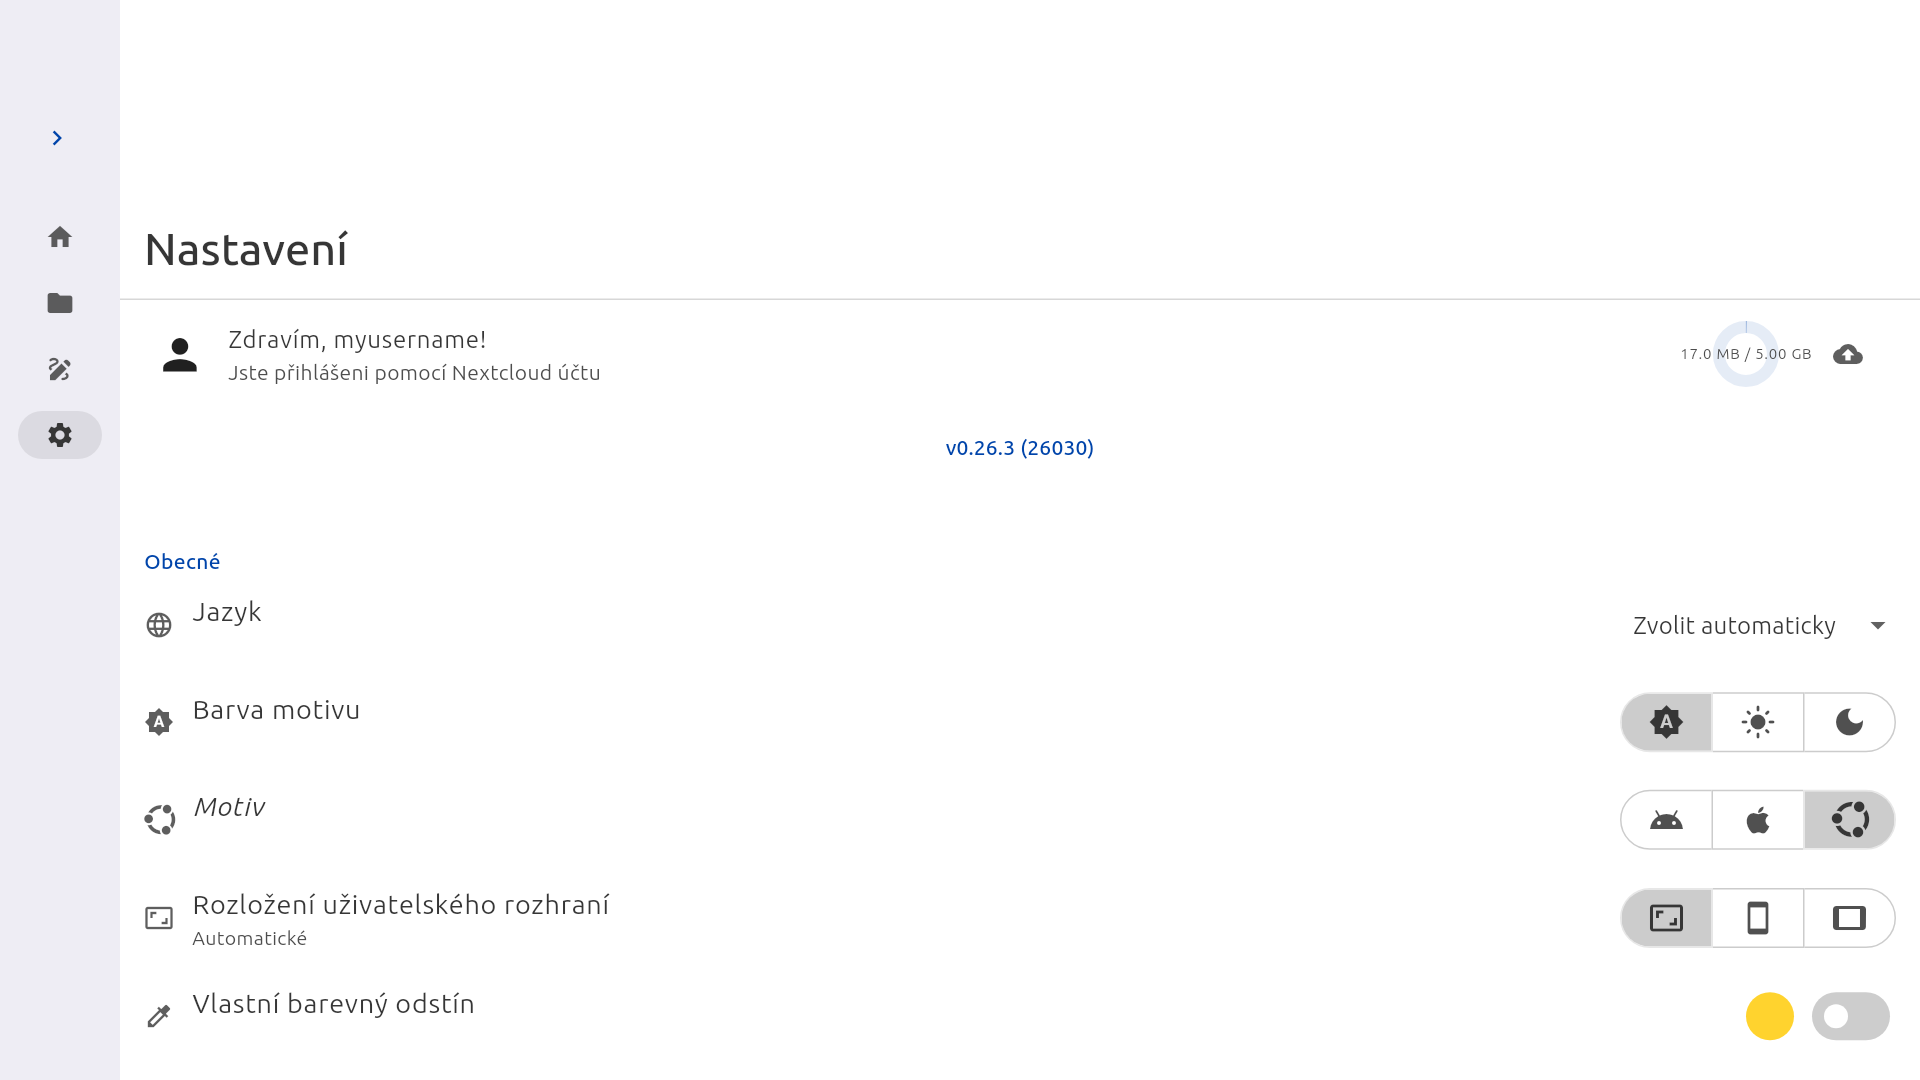
Task: Switch theme color to light mode
Action: tap(1758, 722)
